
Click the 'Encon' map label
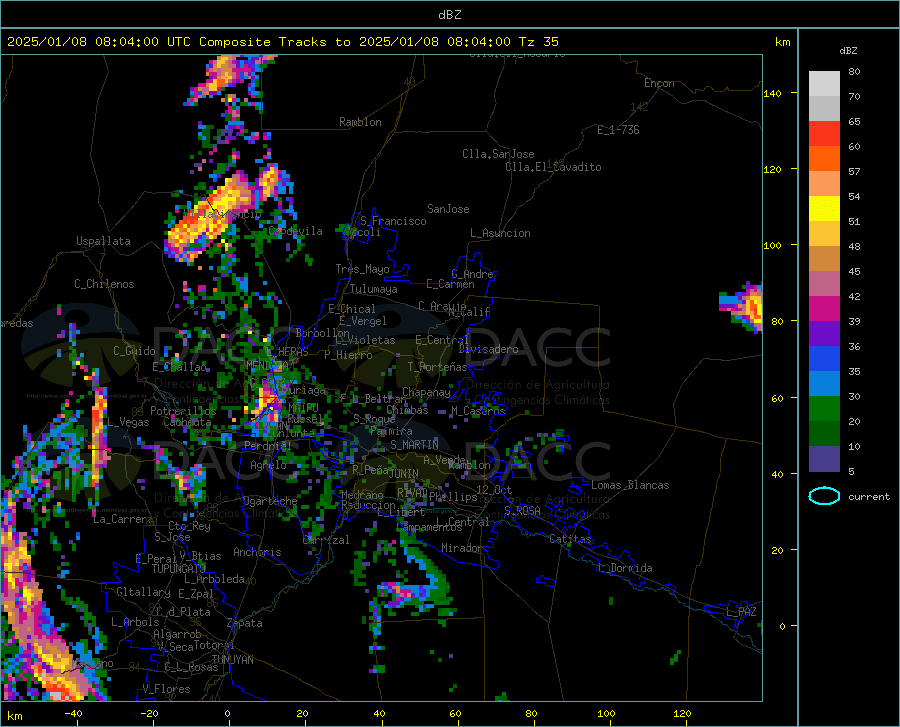tap(659, 83)
